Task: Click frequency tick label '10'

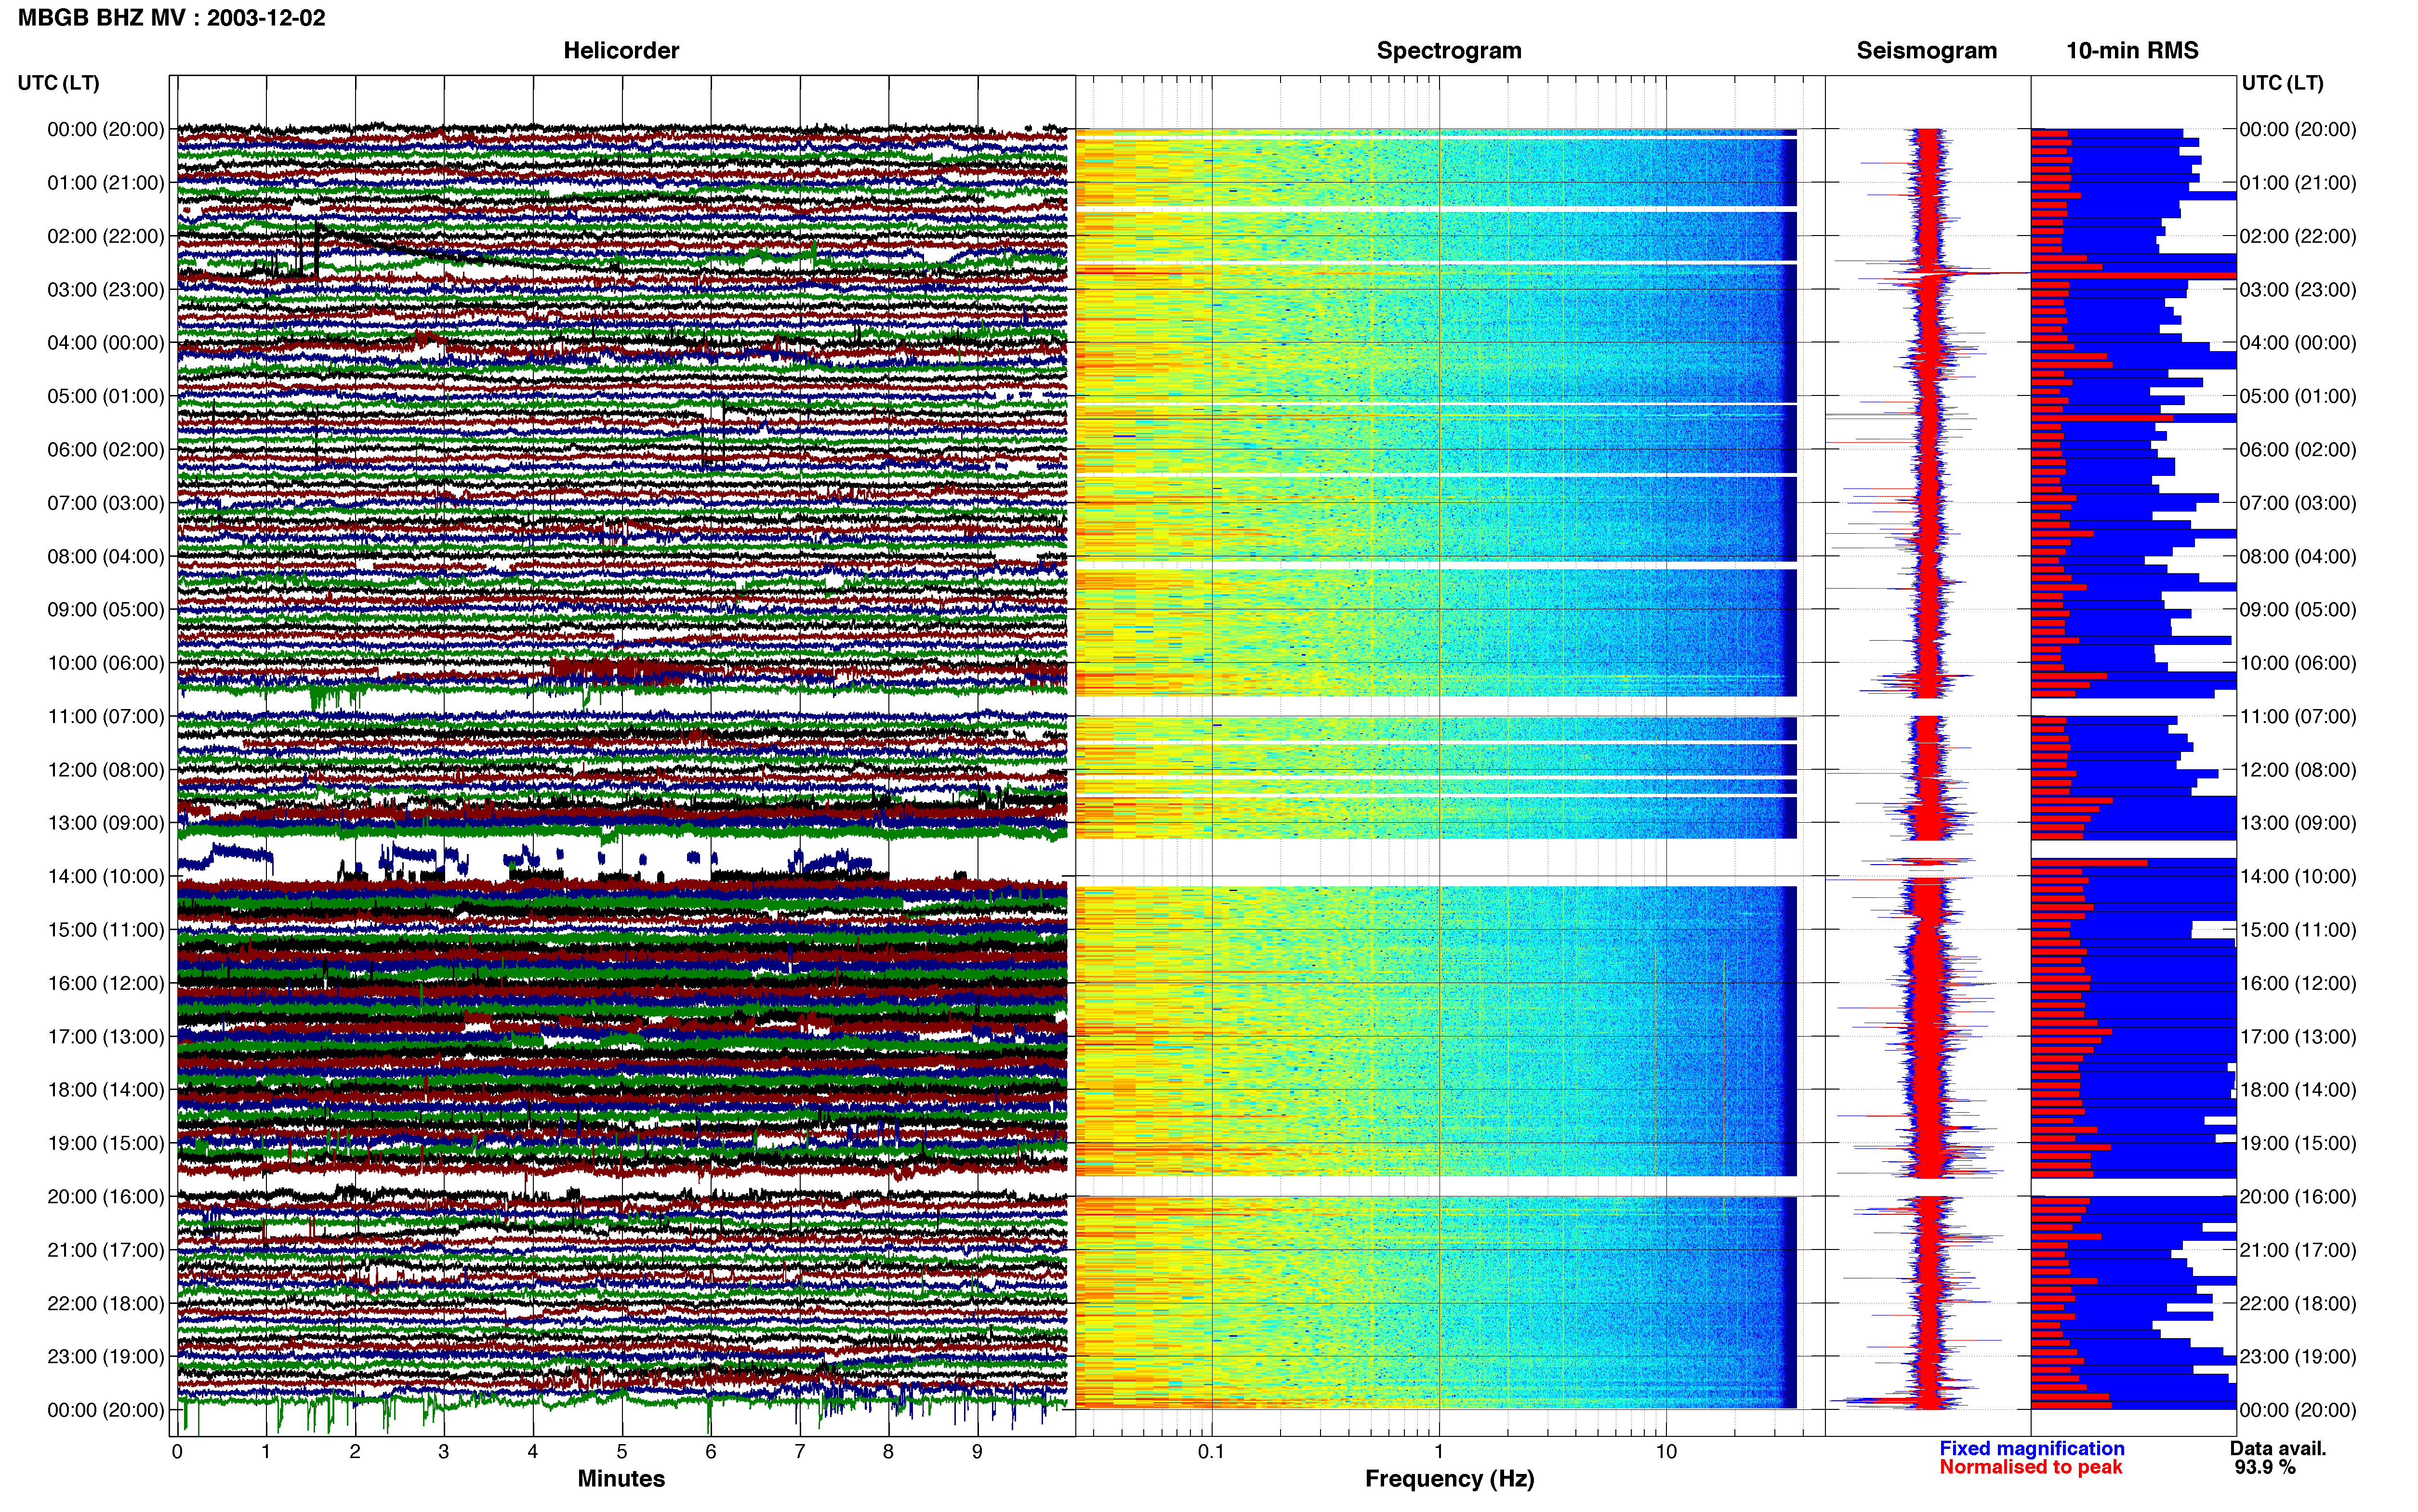Action: coord(1666,1452)
